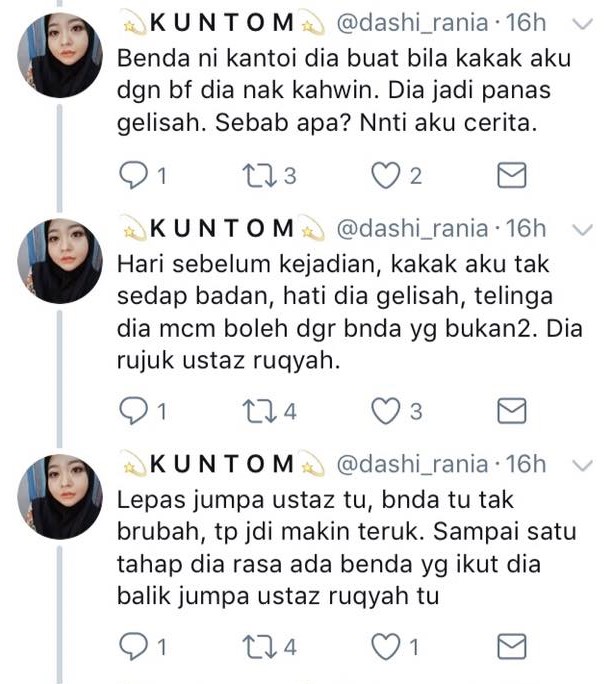The width and height of the screenshot is (612, 684).
Task: Open profile avatar on the third tweet
Action: 60,497
